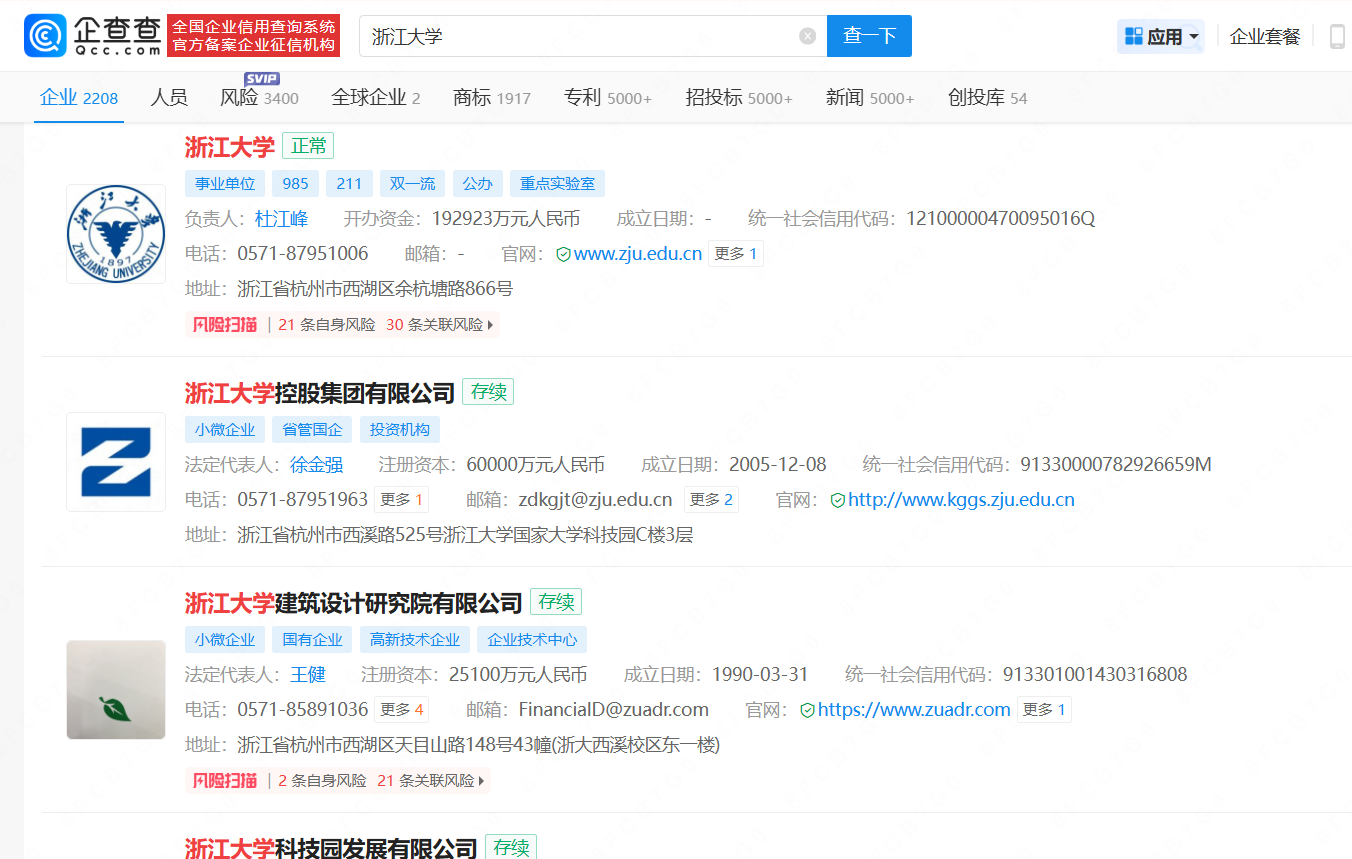Click the 高新技术企业 tag

415,640
